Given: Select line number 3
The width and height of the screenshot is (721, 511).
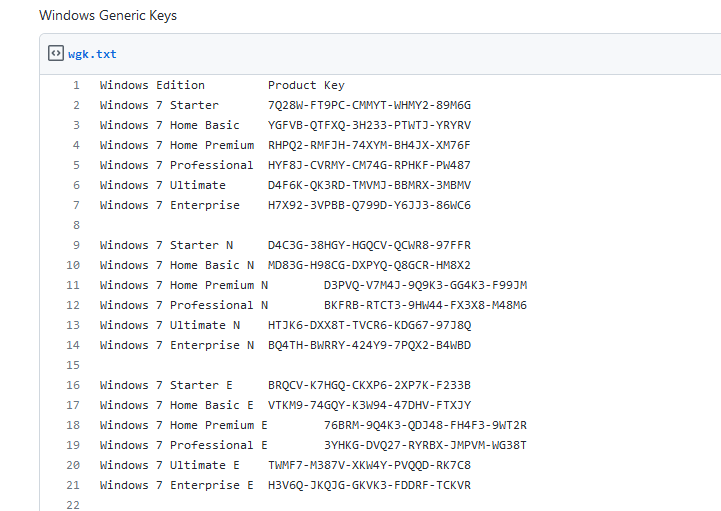Looking at the screenshot, I should click(x=76, y=125).
